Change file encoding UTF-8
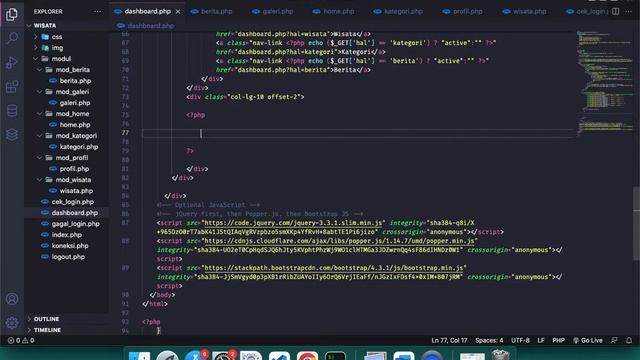This screenshot has width=640, height=360. pos(520,340)
